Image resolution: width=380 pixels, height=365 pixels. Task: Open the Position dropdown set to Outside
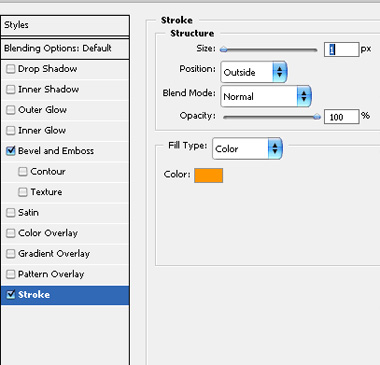pos(253,72)
